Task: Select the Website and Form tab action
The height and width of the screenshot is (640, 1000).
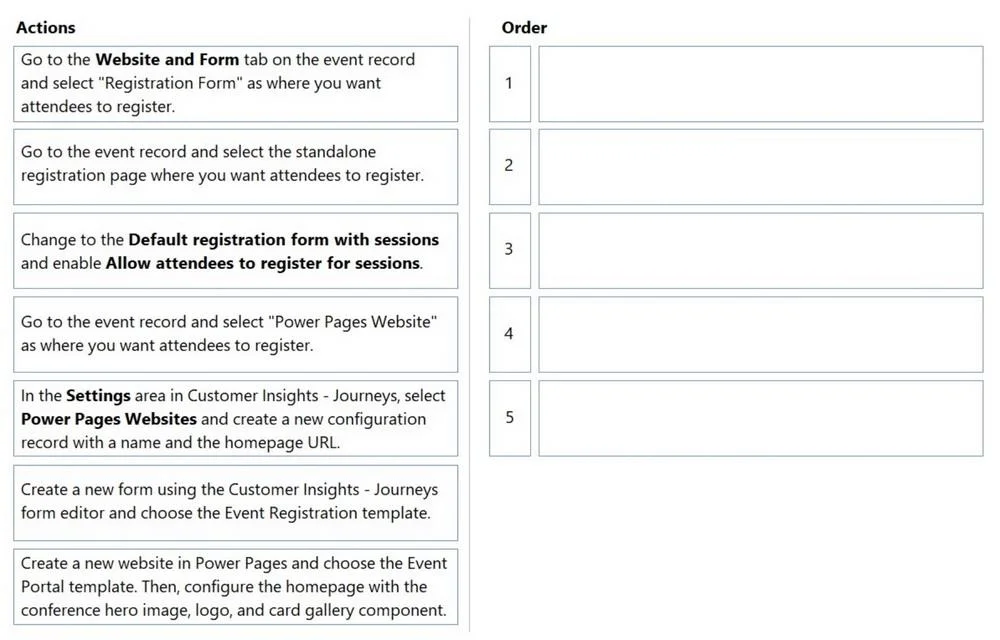Action: (235, 84)
